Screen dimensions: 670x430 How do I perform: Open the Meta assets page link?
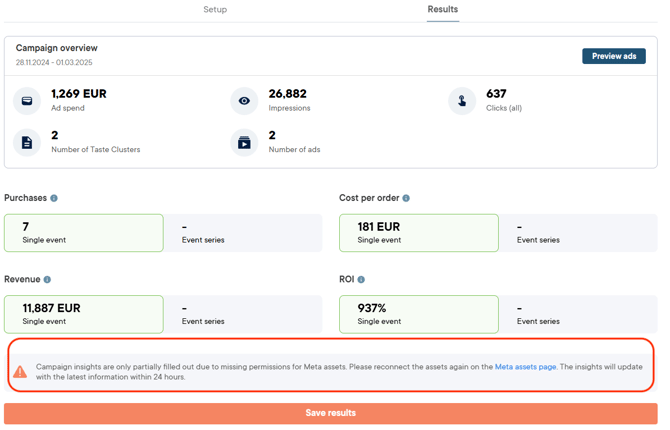[x=525, y=367]
